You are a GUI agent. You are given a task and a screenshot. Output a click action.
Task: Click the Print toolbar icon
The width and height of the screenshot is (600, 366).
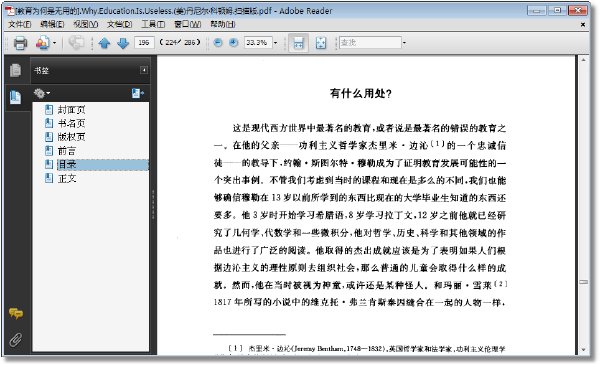(x=20, y=43)
